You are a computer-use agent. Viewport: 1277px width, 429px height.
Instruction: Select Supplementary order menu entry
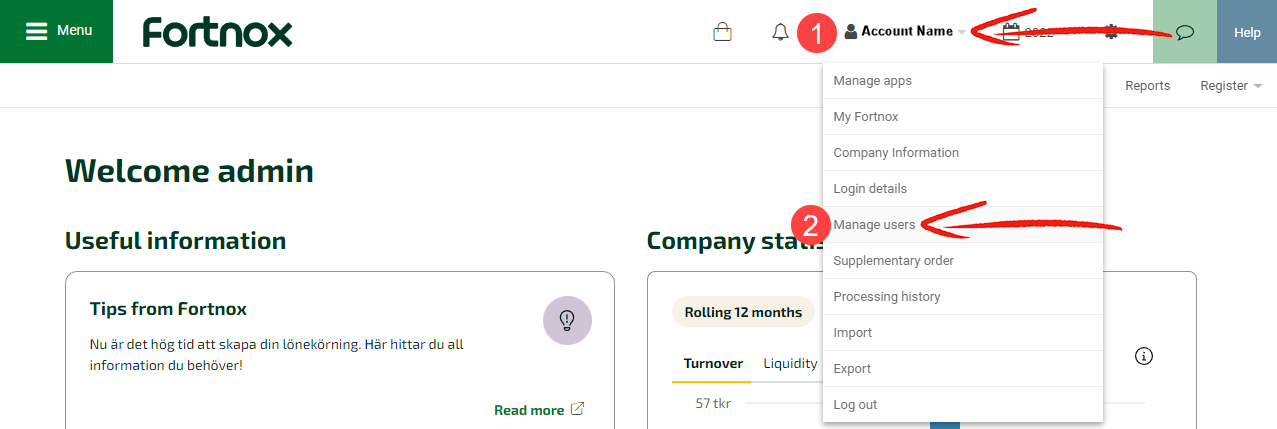pyautogui.click(x=963, y=261)
